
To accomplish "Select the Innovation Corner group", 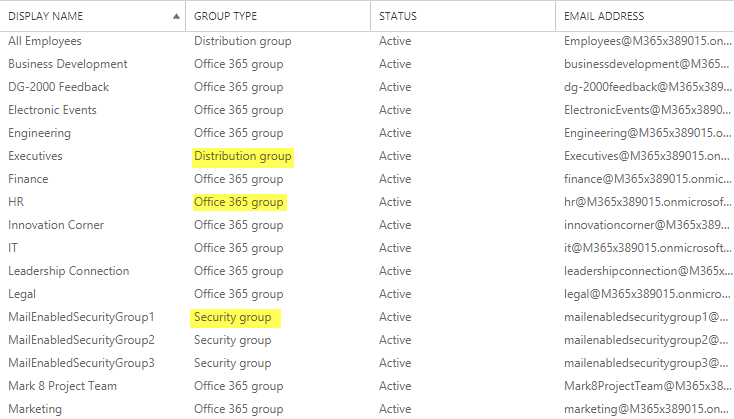I will 367,225.
